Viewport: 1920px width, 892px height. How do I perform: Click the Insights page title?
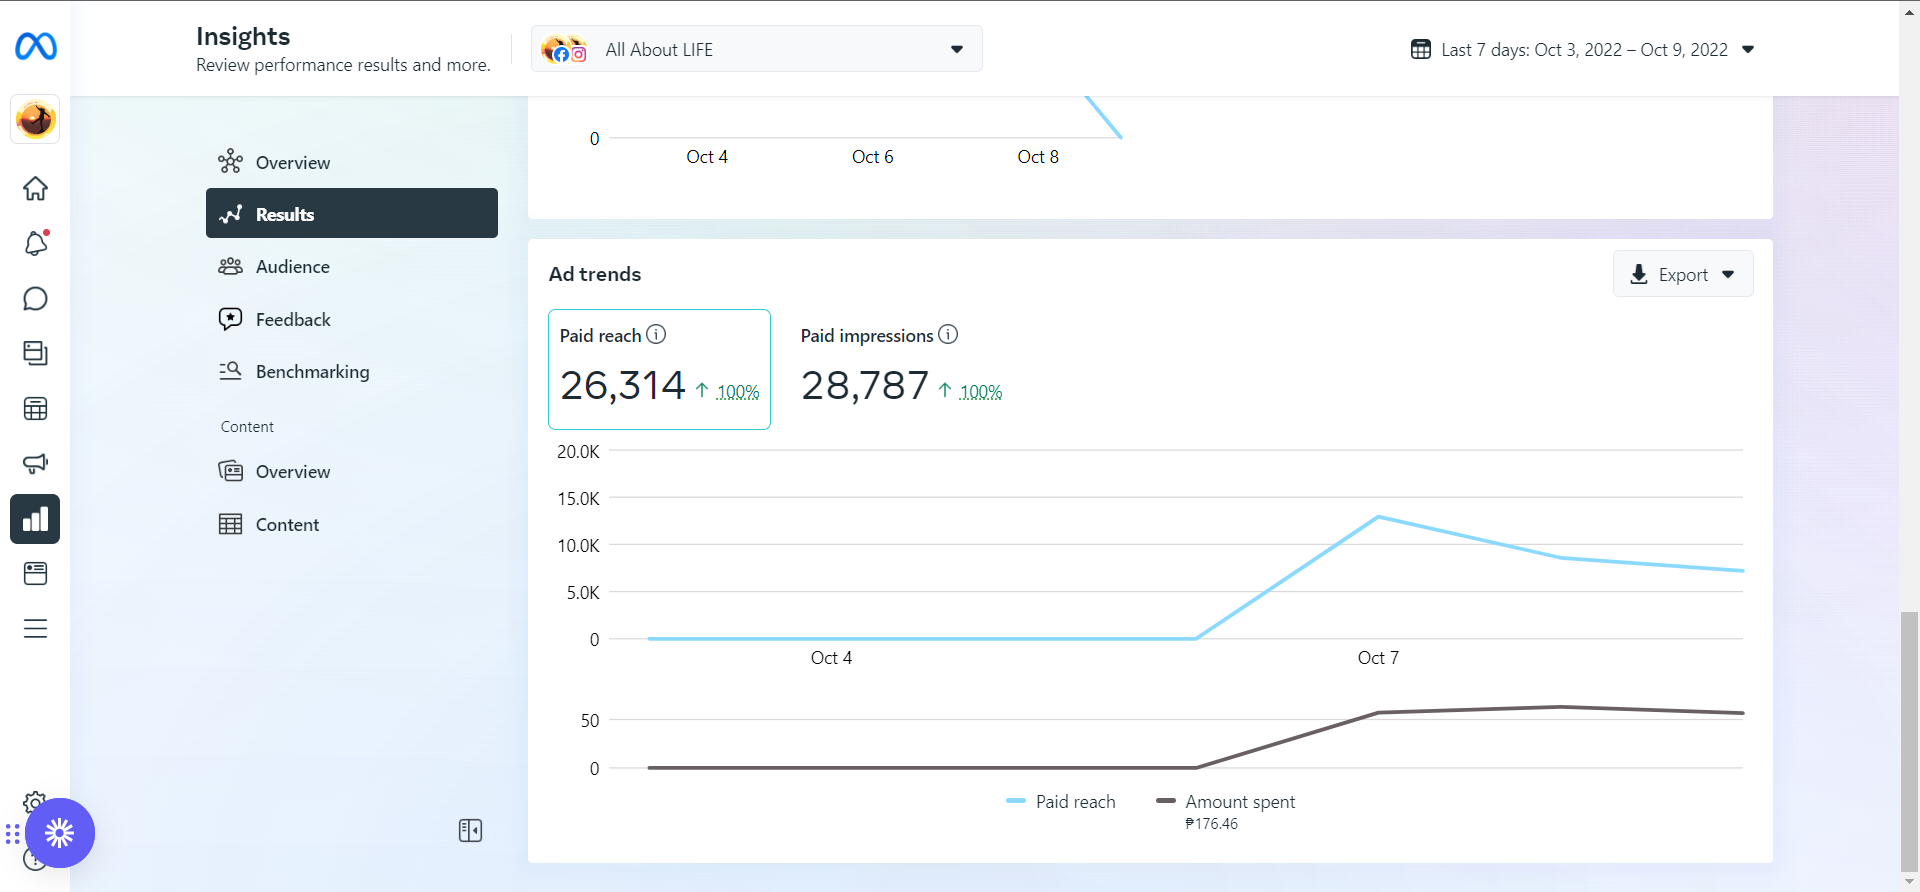243,36
